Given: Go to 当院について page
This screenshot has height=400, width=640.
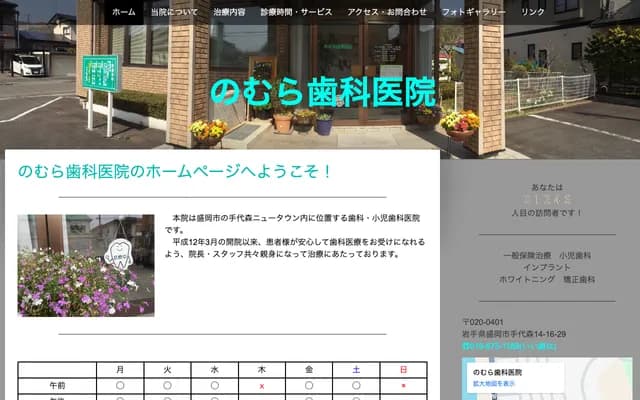Looking at the screenshot, I should pyautogui.click(x=173, y=12).
